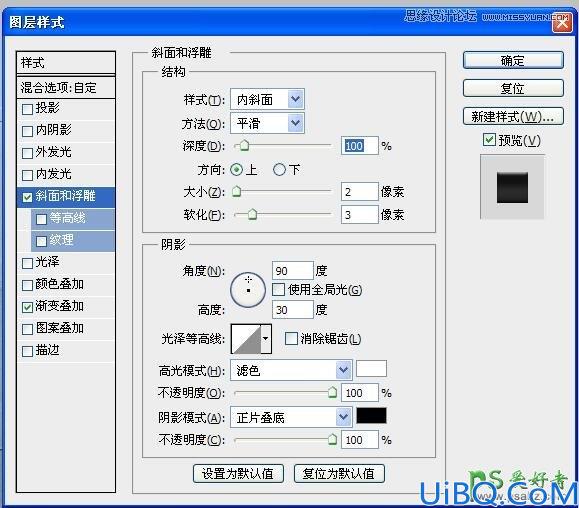Click the 软化 soften slider handle
The width and height of the screenshot is (579, 508).
[252, 214]
